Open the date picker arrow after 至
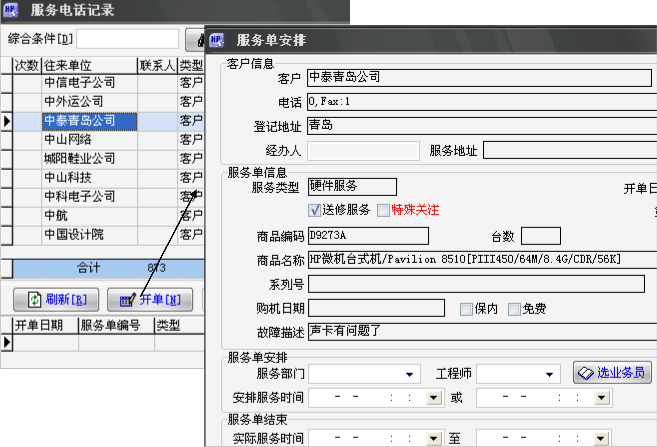This screenshot has height=447, width=657. tap(601, 438)
